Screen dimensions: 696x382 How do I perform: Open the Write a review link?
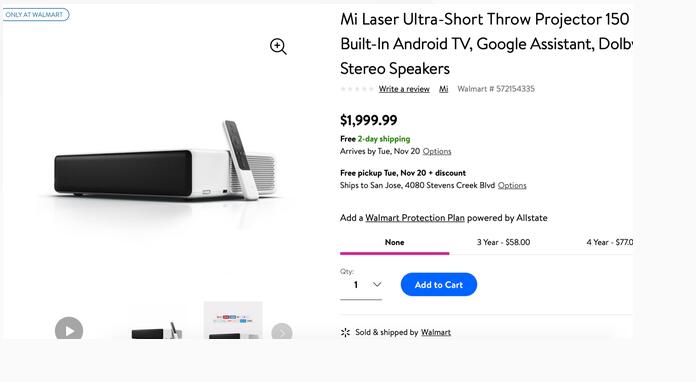404,89
